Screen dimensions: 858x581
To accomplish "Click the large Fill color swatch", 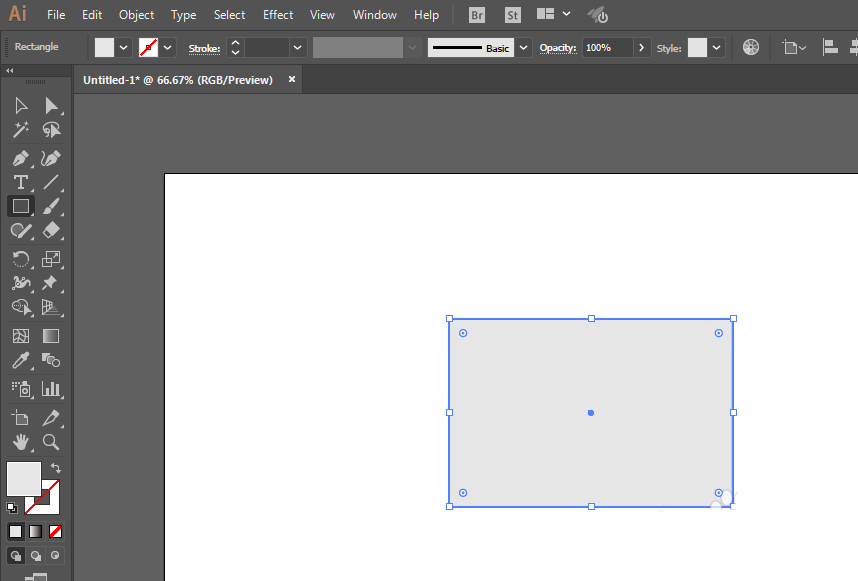I will (x=24, y=478).
